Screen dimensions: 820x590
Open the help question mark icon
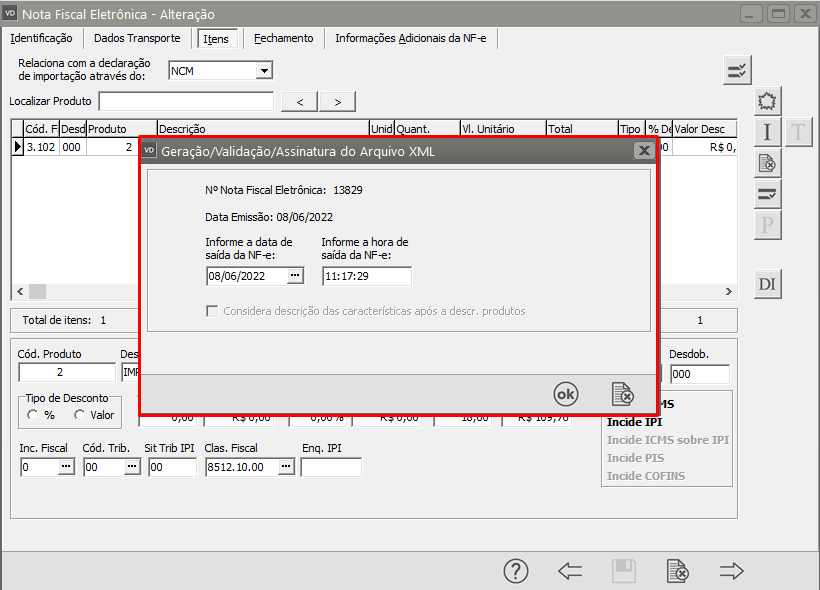(x=515, y=571)
